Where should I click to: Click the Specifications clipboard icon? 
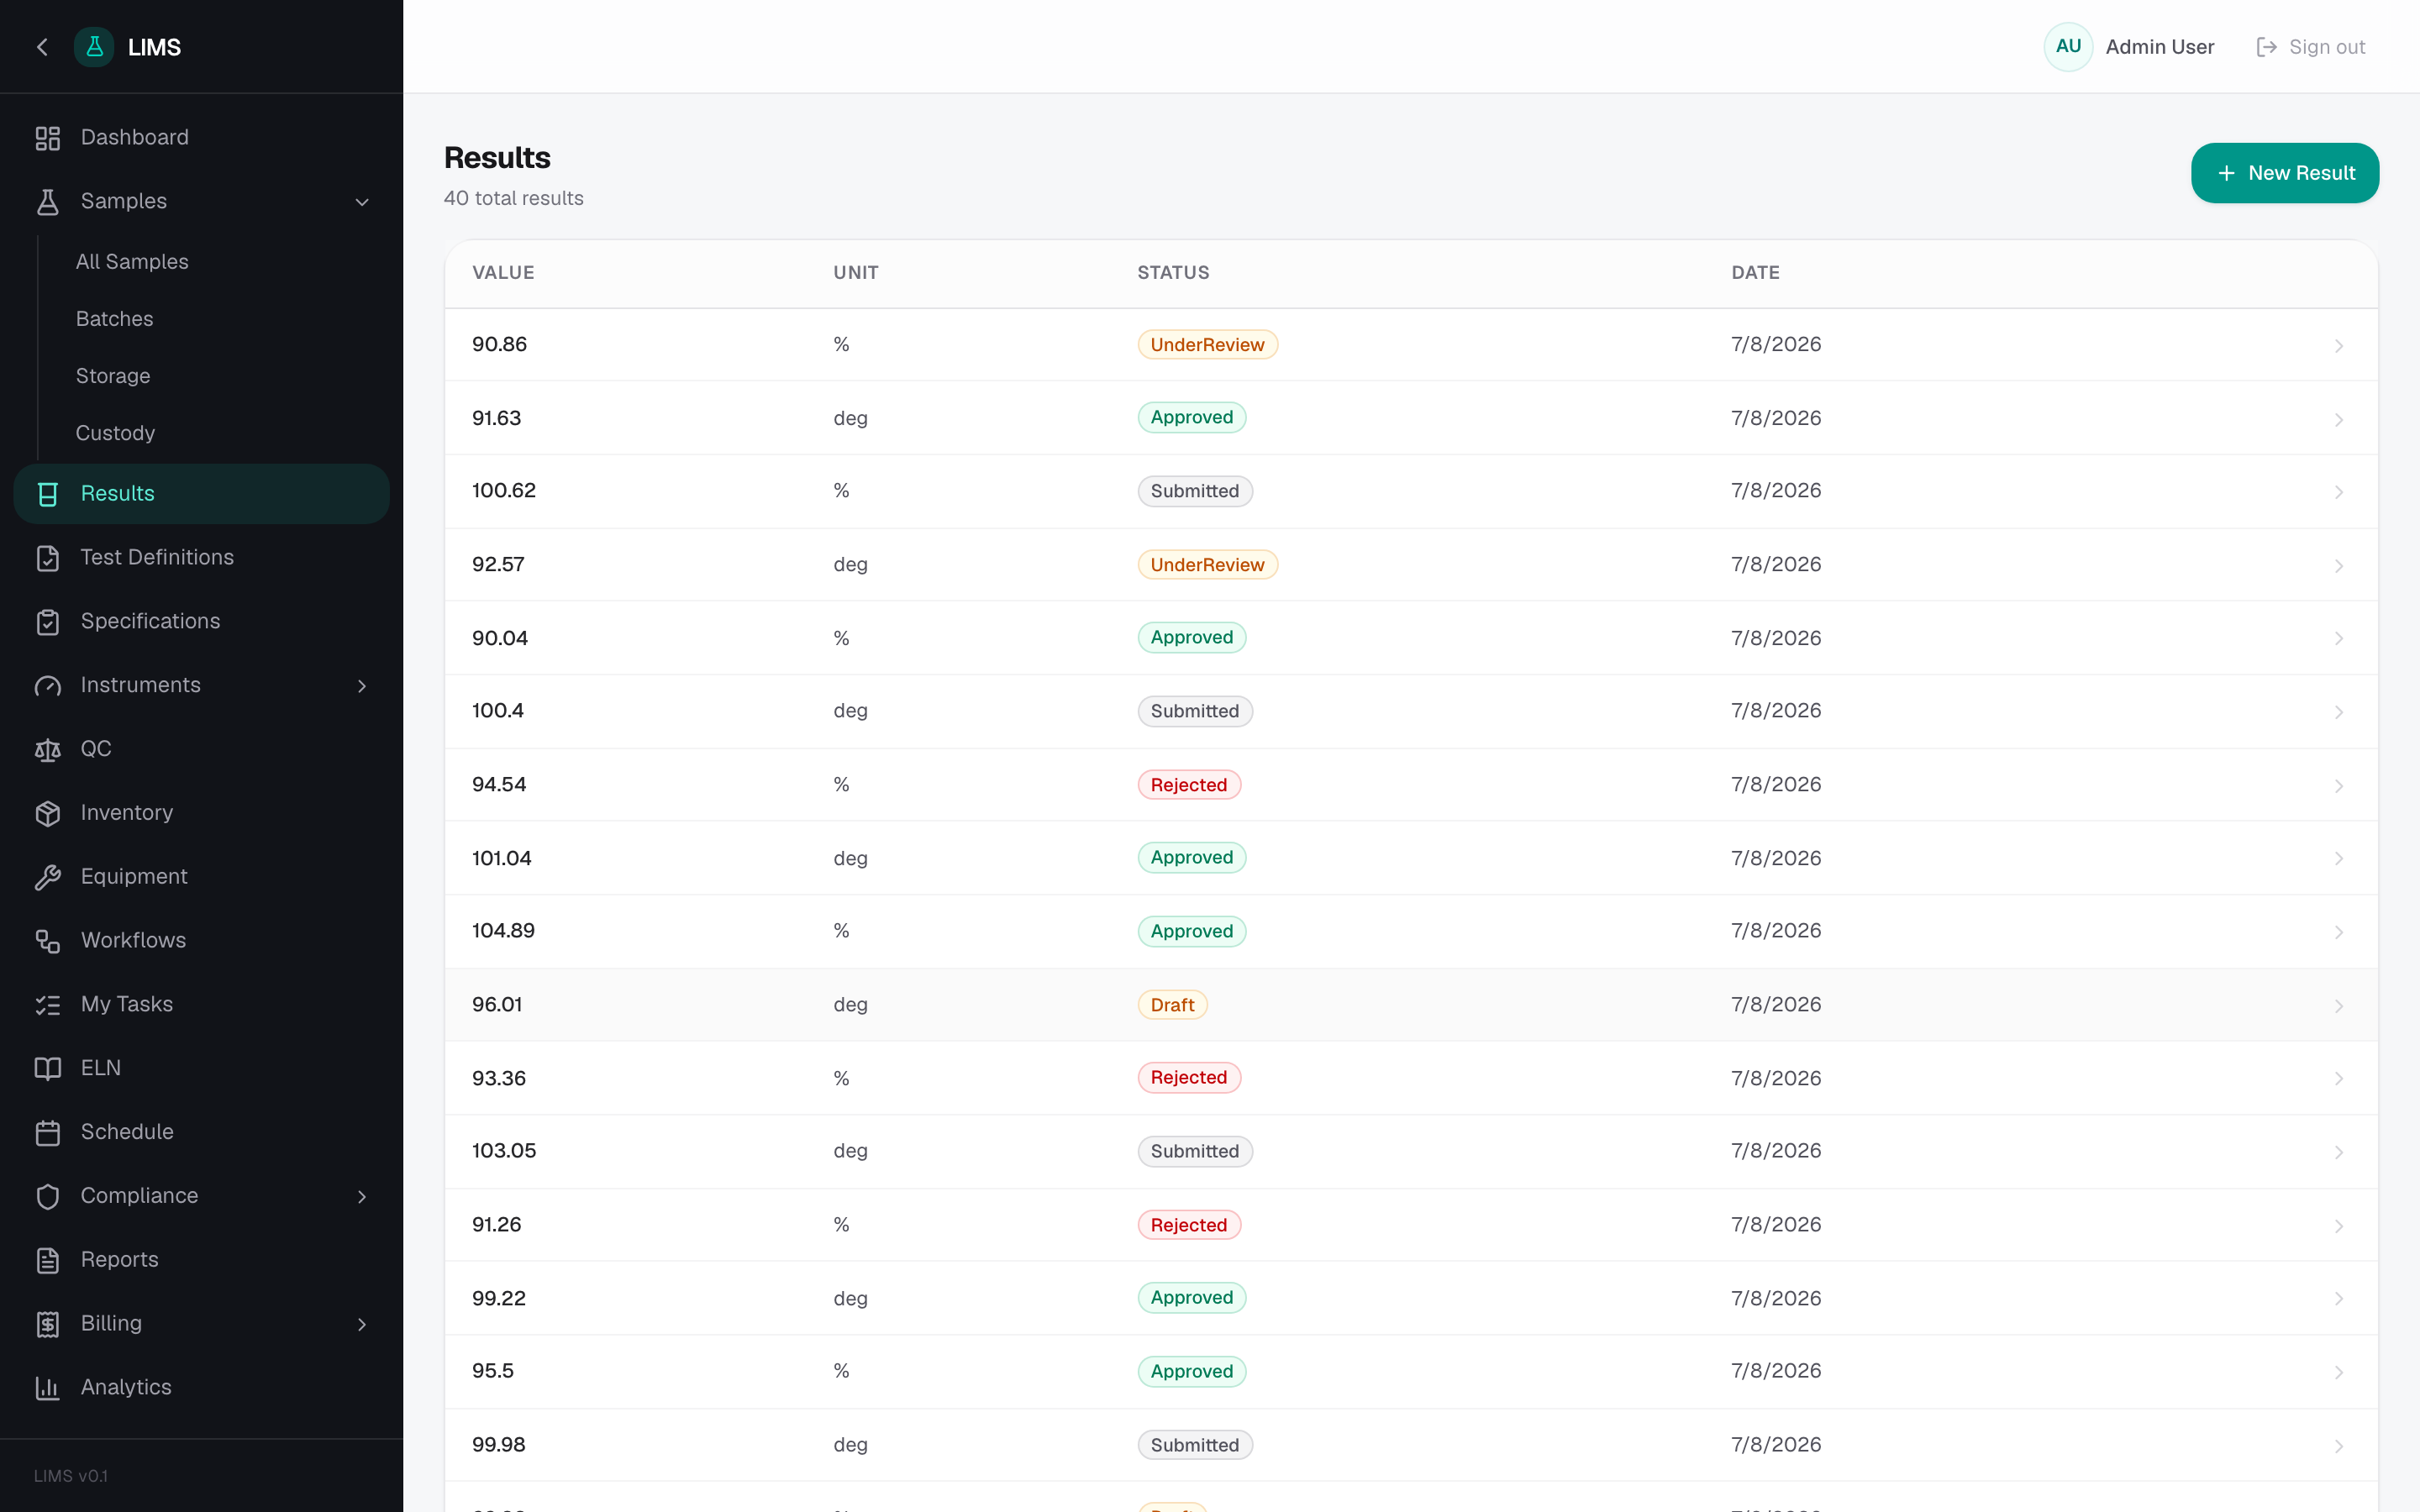48,622
